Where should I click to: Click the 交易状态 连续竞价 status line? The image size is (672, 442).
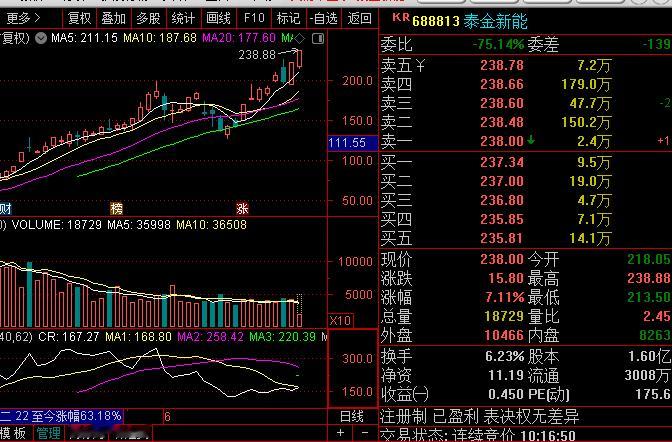pyautogui.click(x=478, y=435)
